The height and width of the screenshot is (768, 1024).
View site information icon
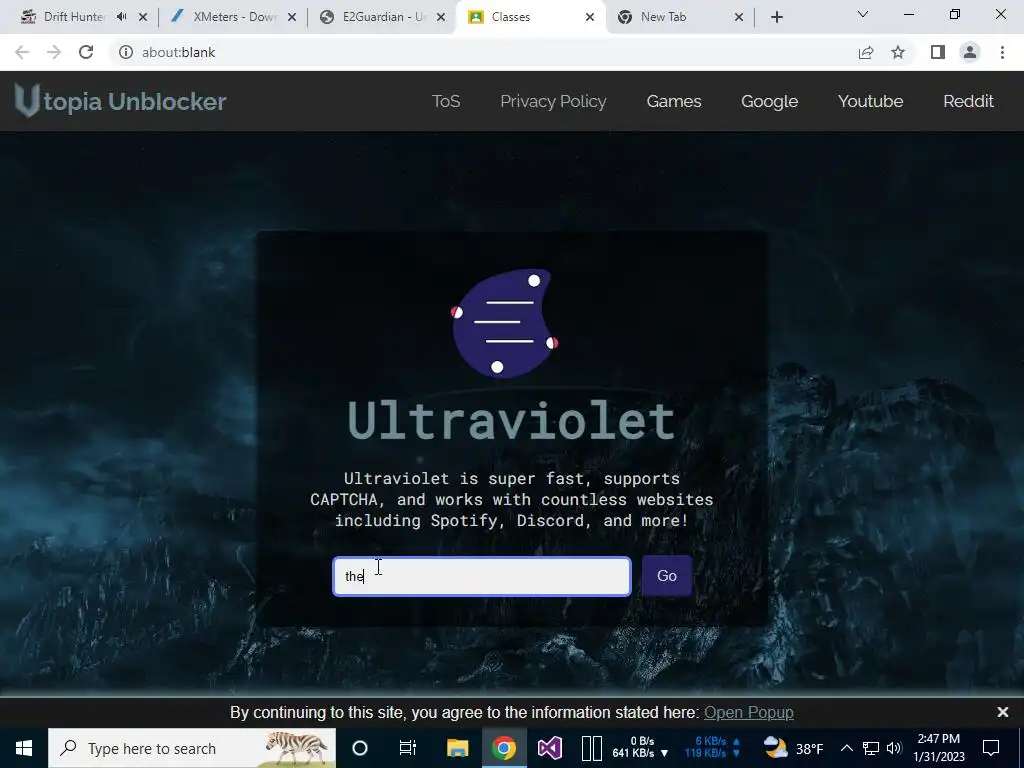pyautogui.click(x=125, y=52)
